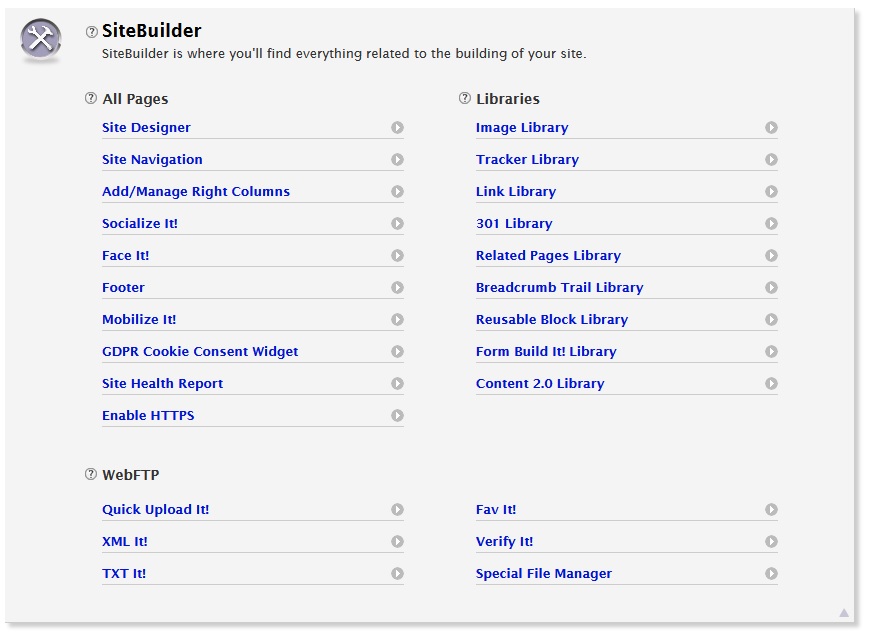This screenshot has height=636, width=870.
Task: Click the help icon next to WebFTP
Action: (92, 475)
